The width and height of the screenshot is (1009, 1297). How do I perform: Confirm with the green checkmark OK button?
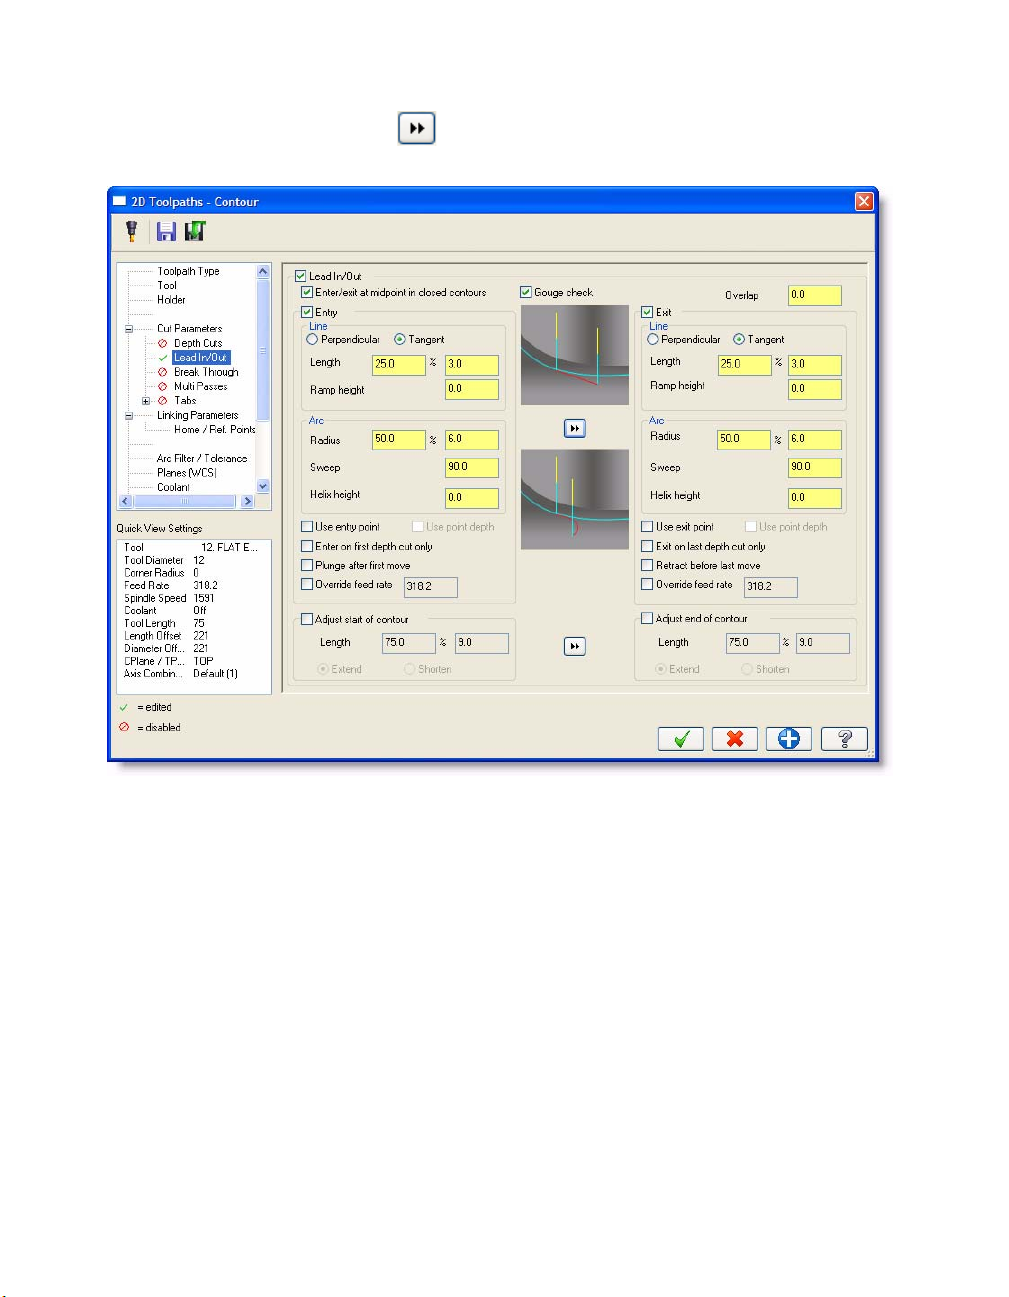pos(681,738)
